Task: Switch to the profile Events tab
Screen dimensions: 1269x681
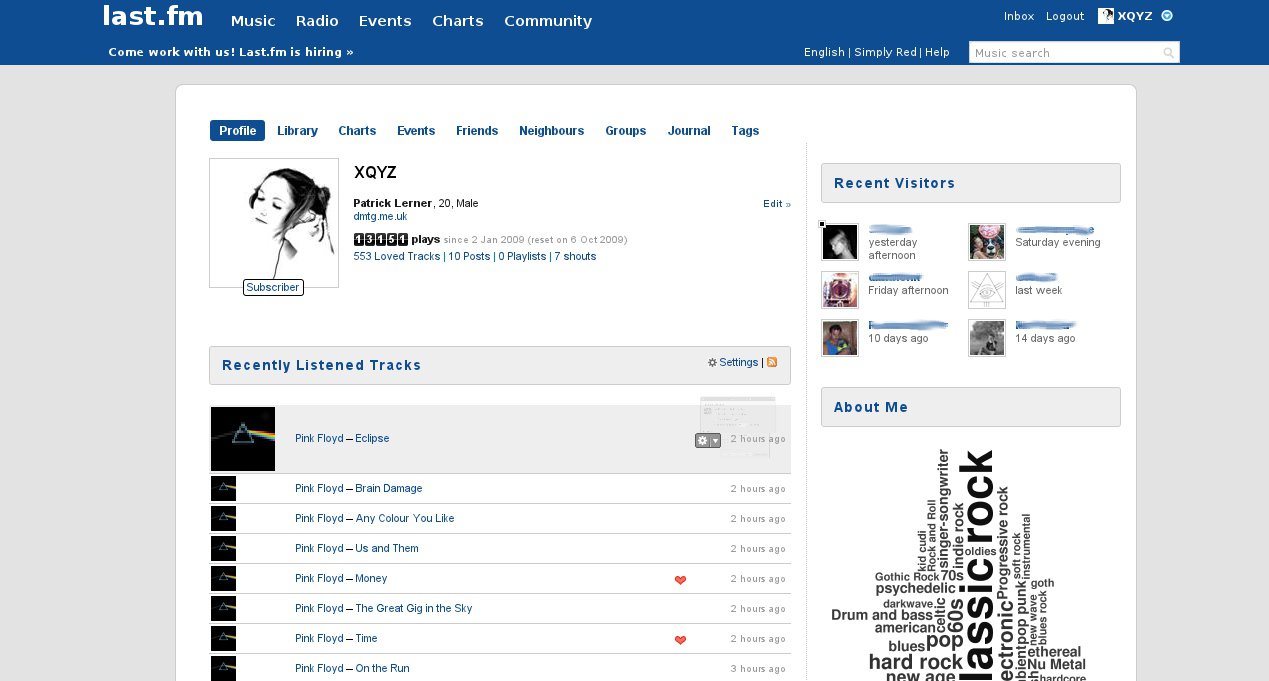Action: (x=416, y=131)
